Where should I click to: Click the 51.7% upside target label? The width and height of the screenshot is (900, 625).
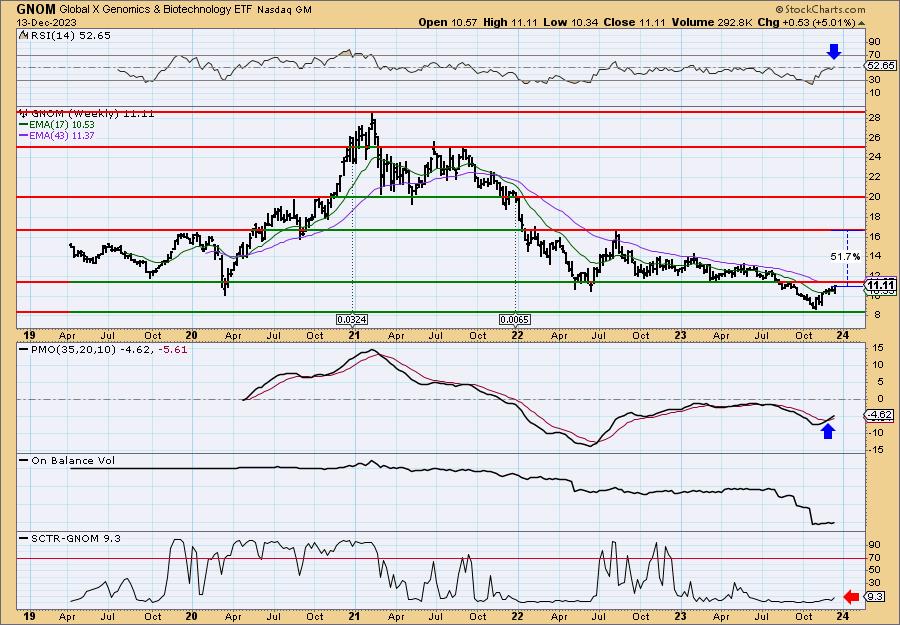[845, 257]
